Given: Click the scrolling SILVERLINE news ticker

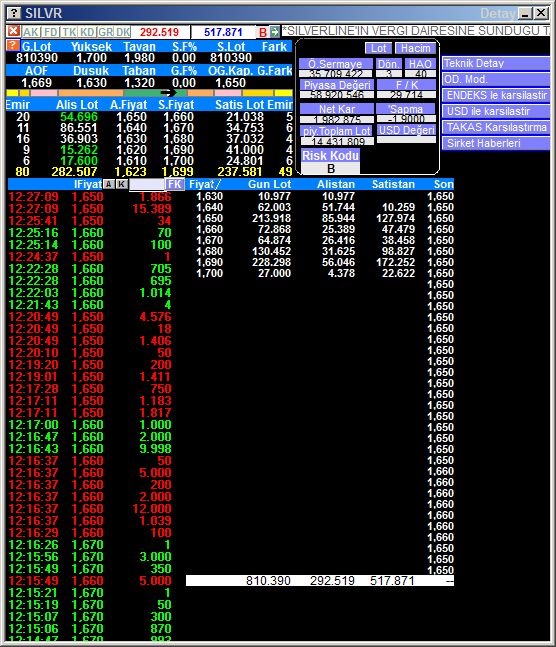Looking at the screenshot, I should pos(415,31).
